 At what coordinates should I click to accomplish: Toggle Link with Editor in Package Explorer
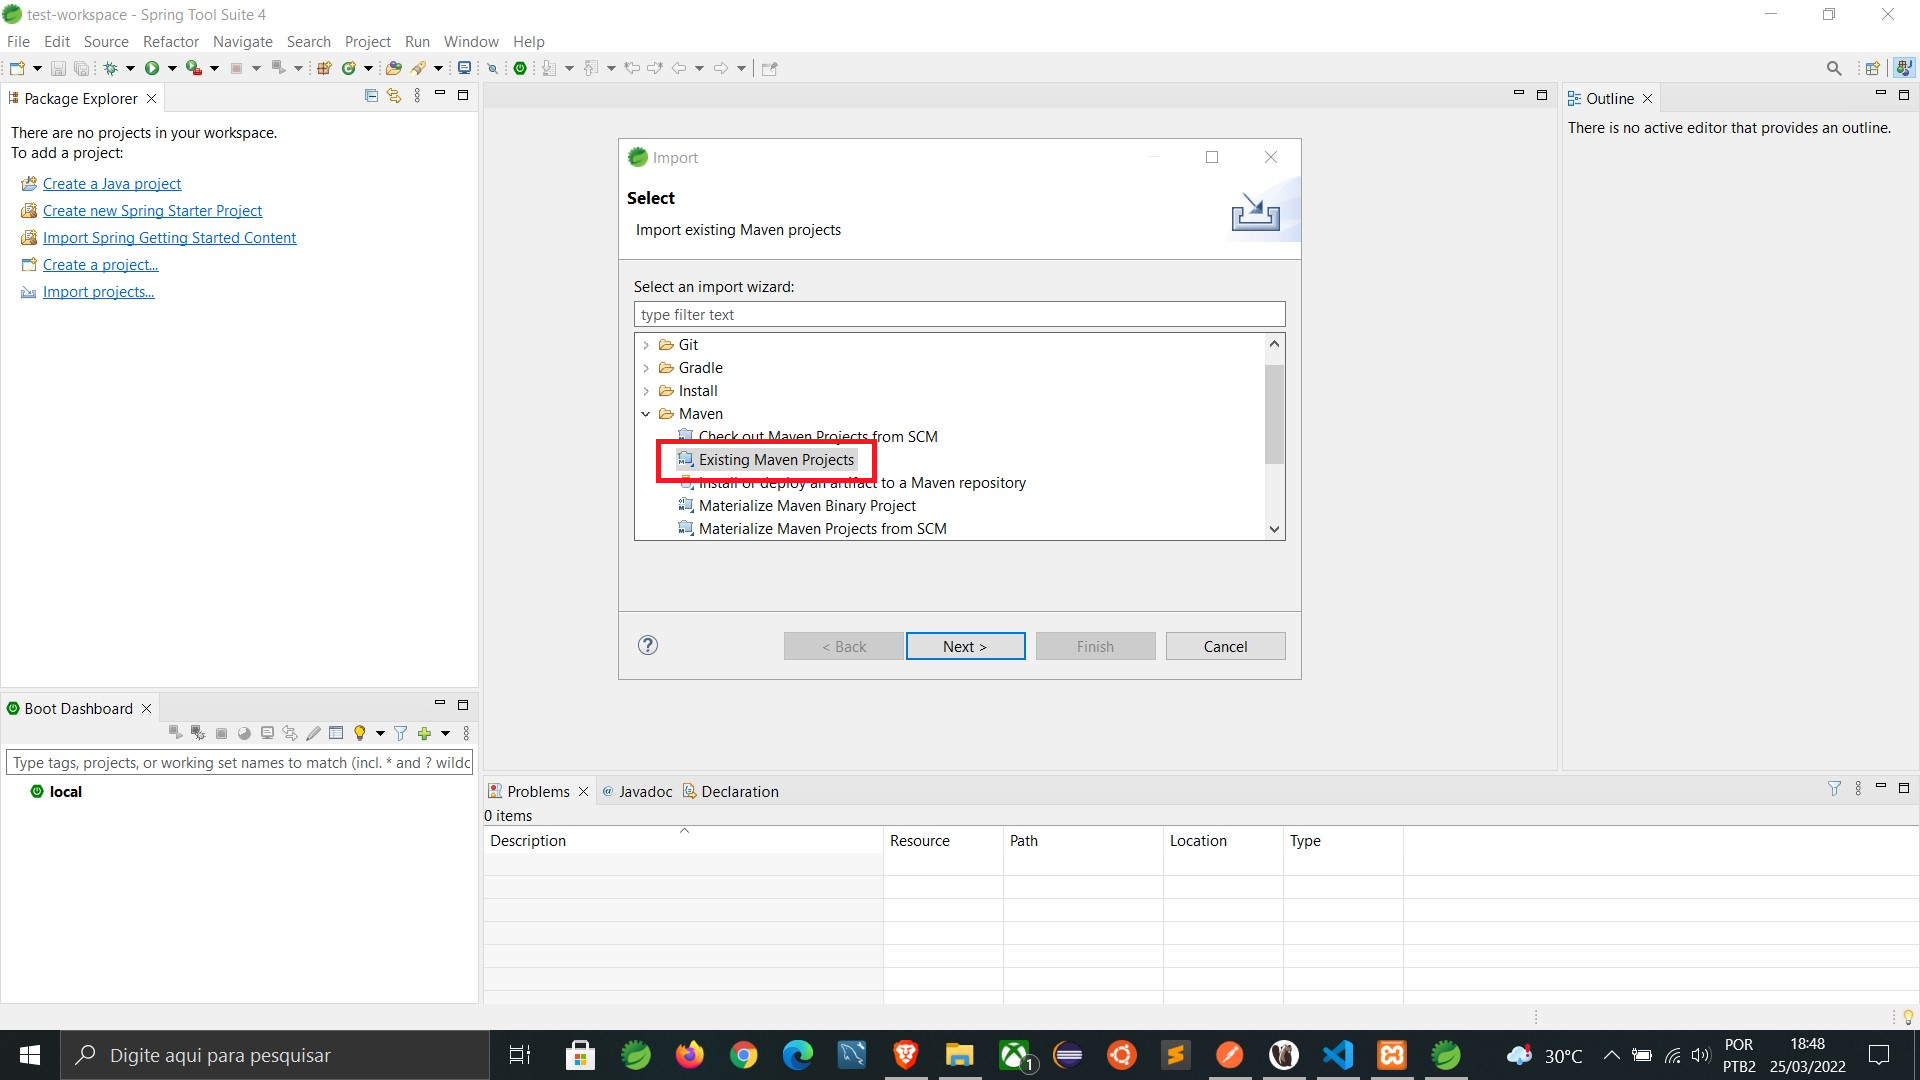click(394, 96)
